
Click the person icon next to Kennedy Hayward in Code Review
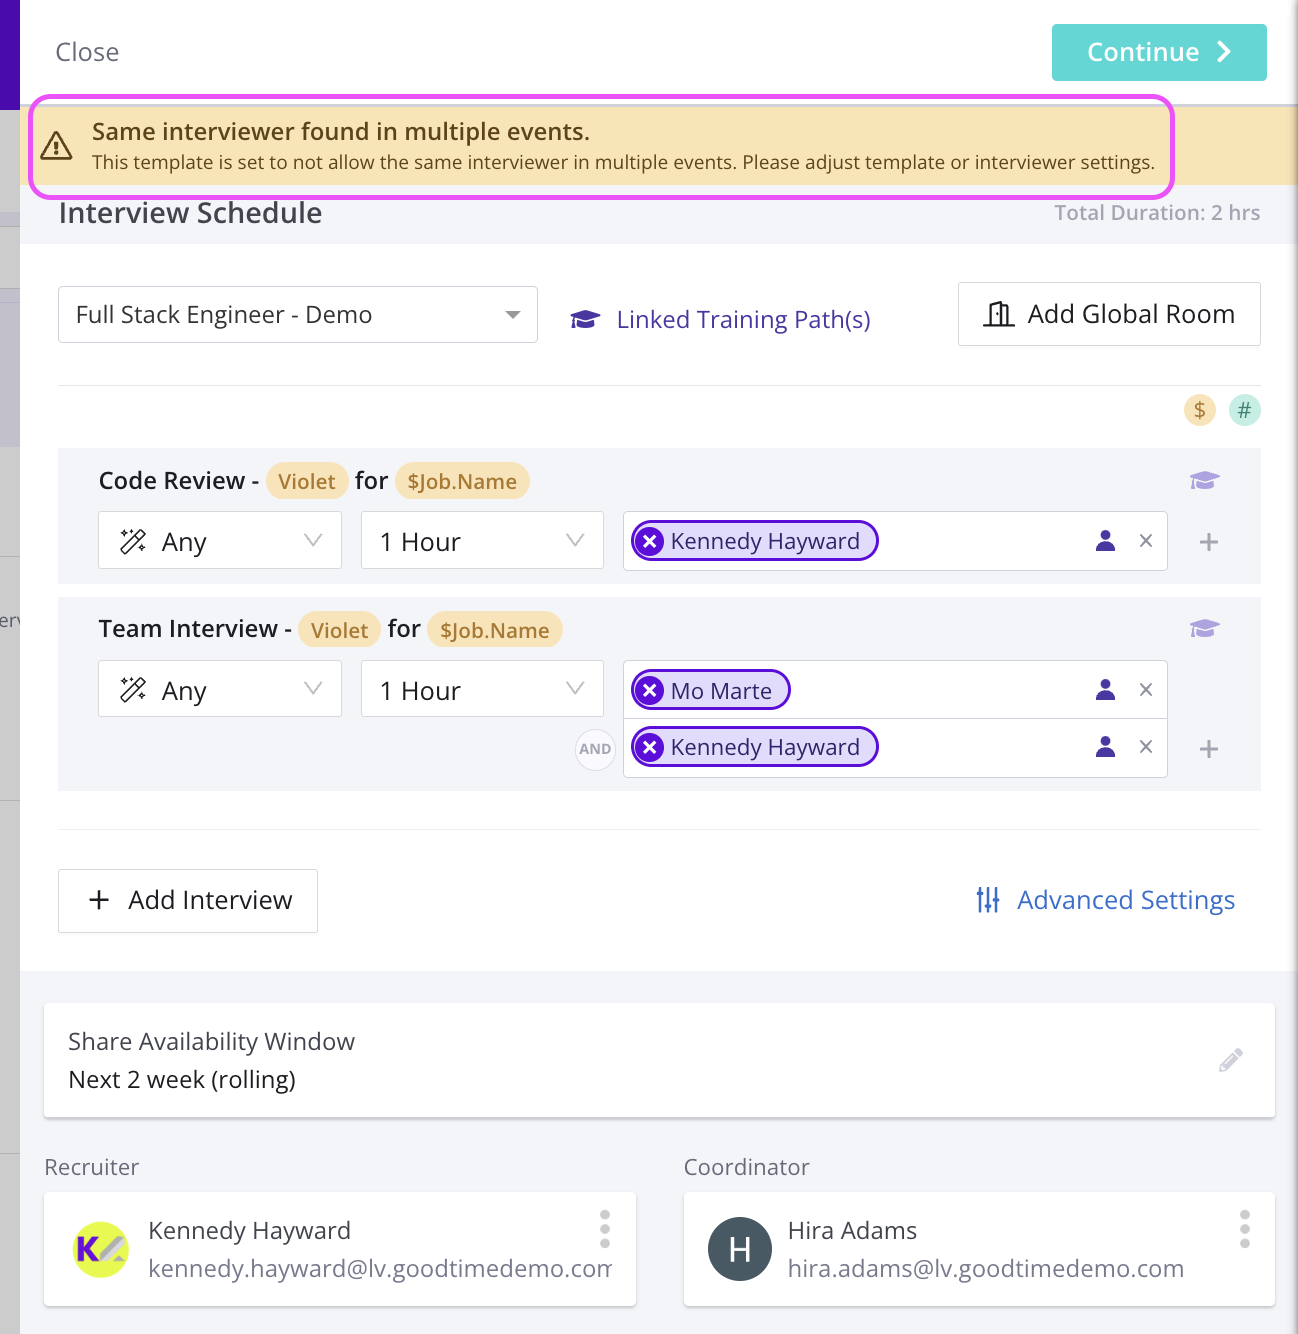point(1105,541)
